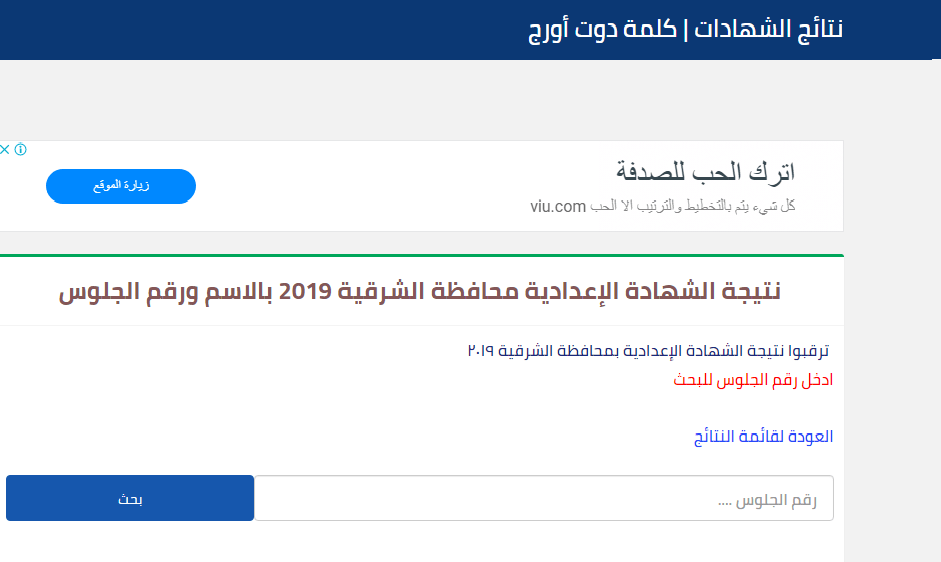Click the blue زيارة الموقع ad button
This screenshot has width=941, height=562.
(121, 186)
